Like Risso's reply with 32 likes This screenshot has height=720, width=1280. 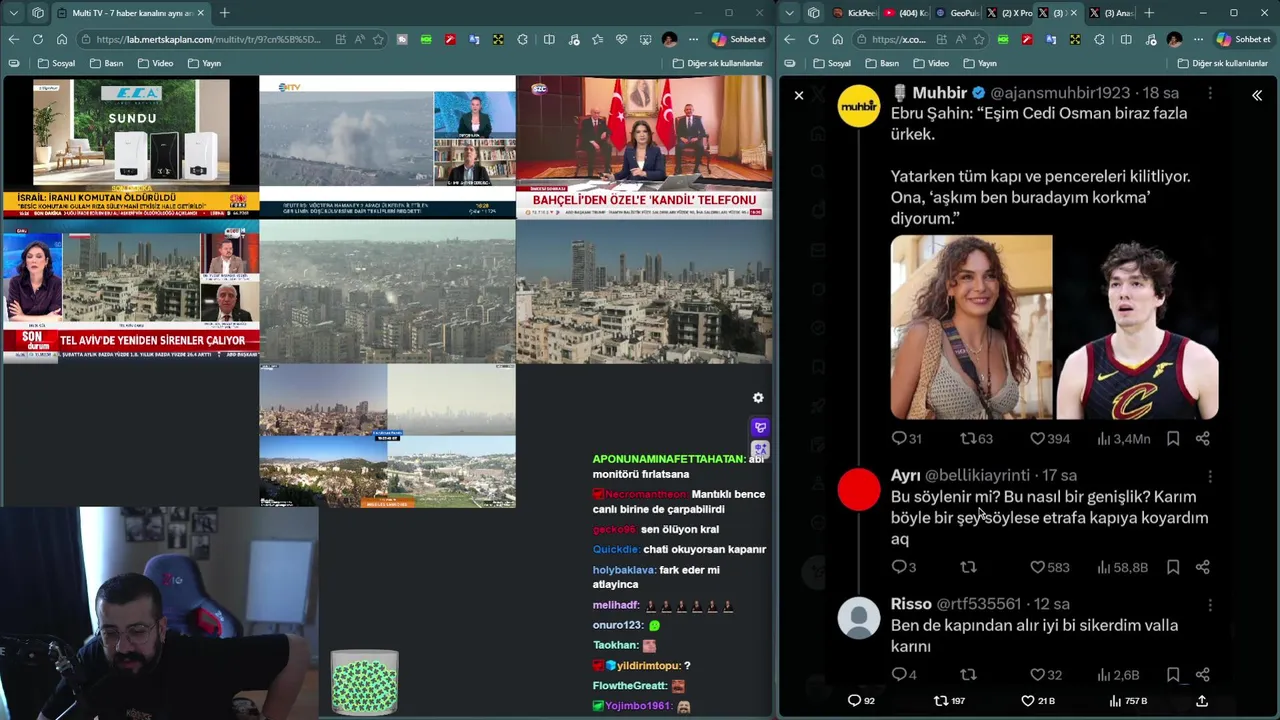tap(1046, 675)
